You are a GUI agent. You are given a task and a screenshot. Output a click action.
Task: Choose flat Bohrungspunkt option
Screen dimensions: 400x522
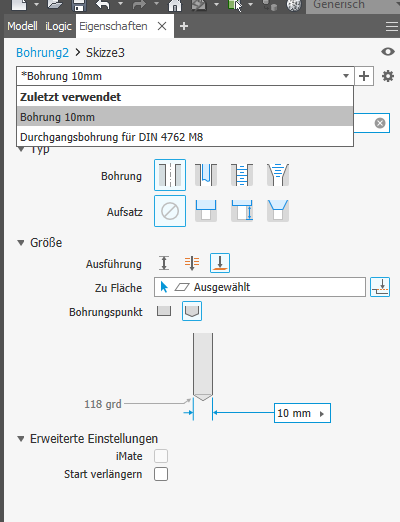click(164, 311)
